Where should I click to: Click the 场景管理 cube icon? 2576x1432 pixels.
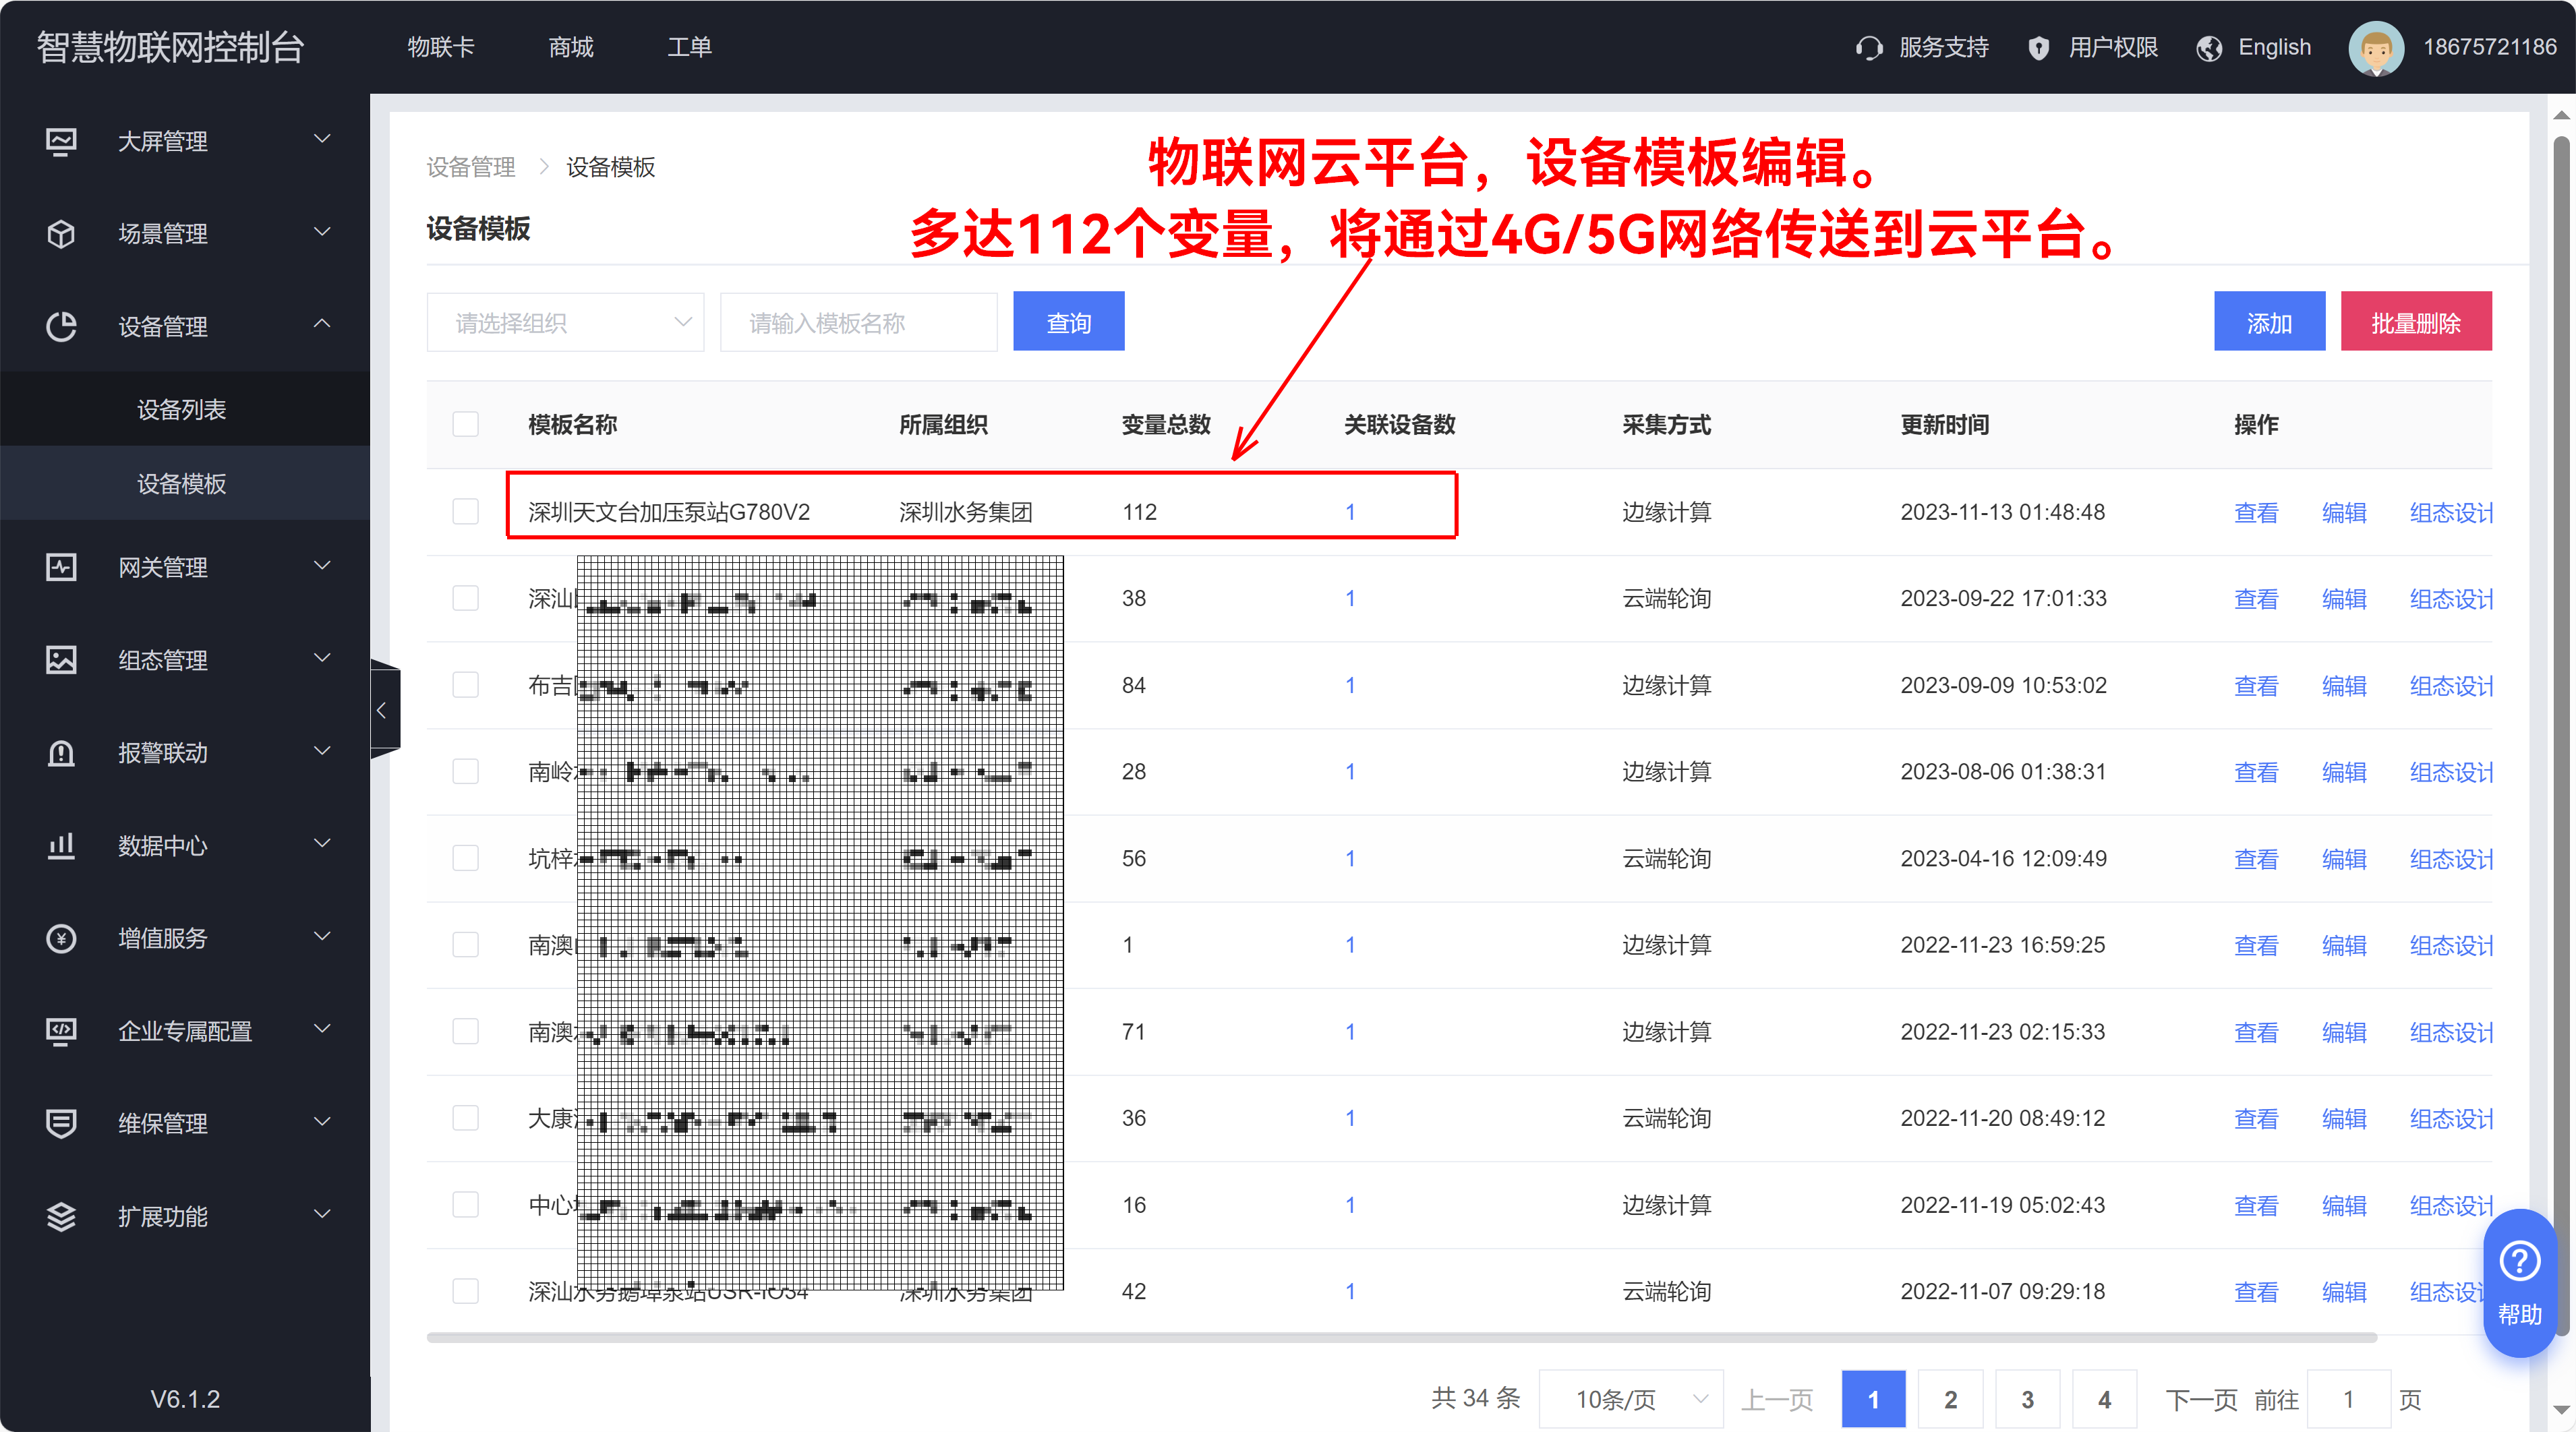61,234
